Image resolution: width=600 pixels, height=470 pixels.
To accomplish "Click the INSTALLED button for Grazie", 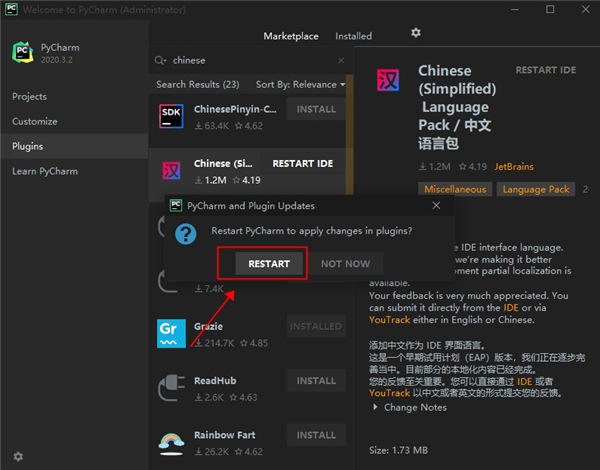I will click(x=316, y=326).
